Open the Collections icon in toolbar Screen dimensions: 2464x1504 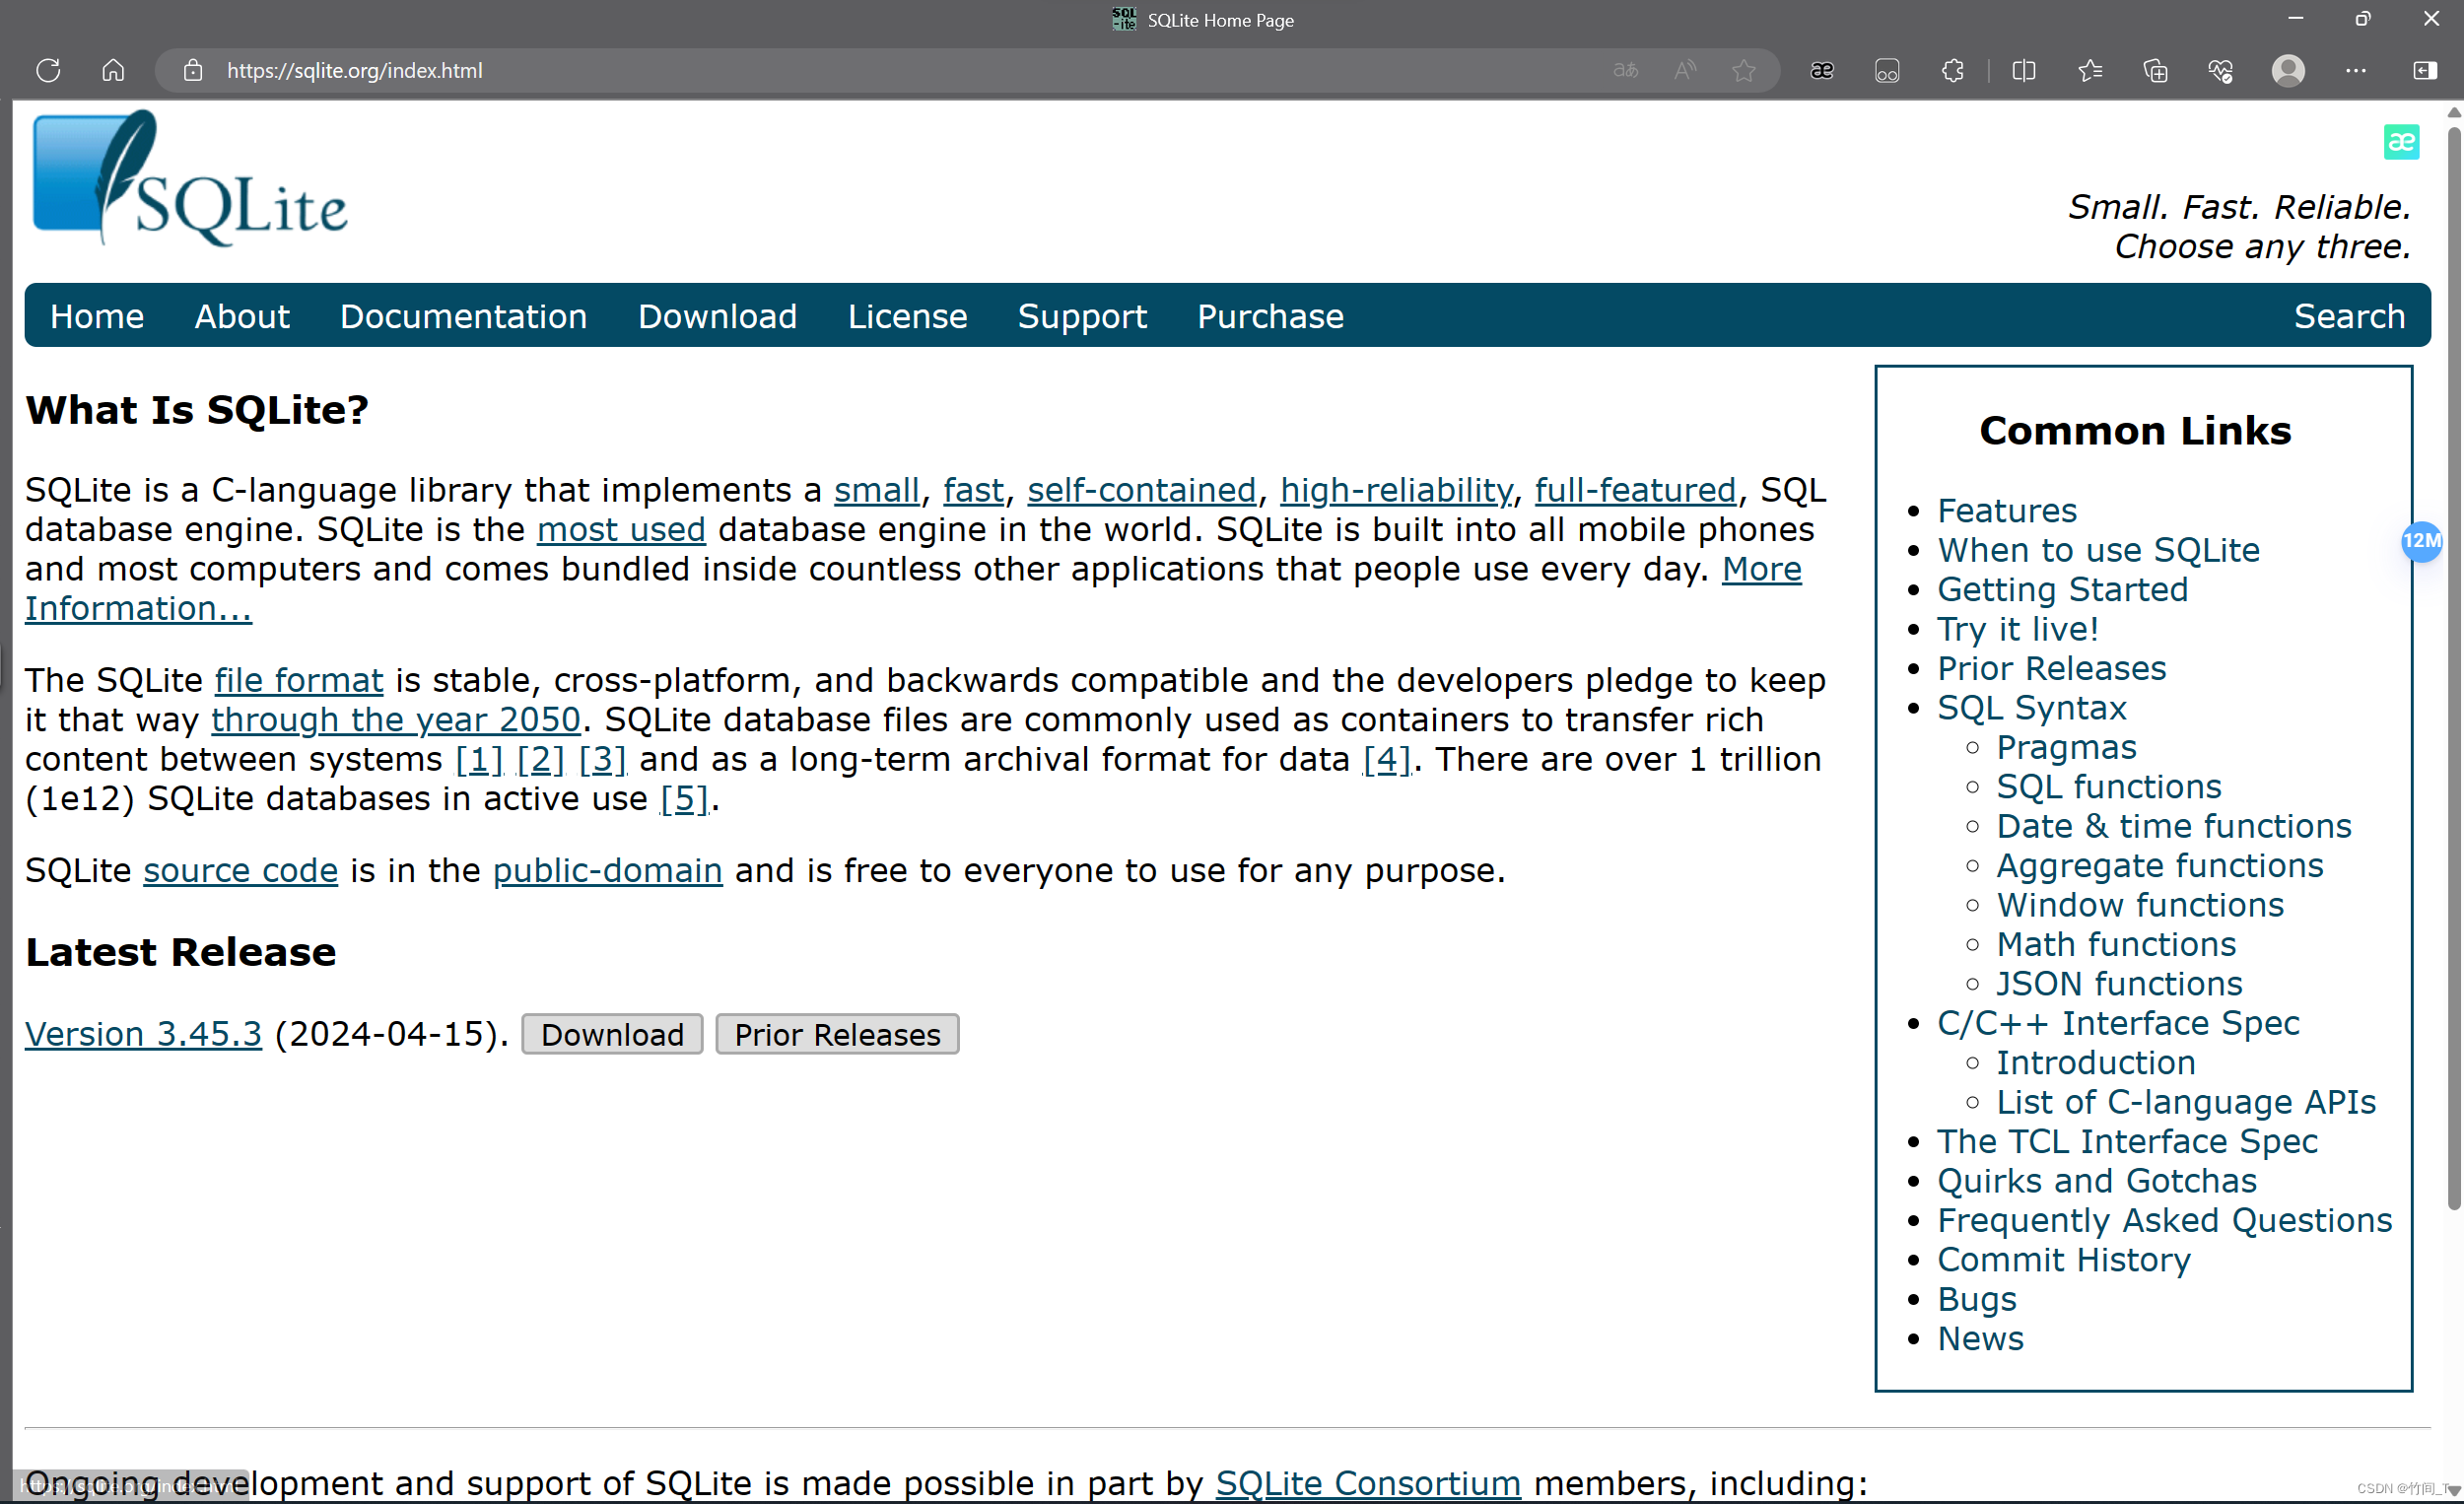pos(2155,70)
